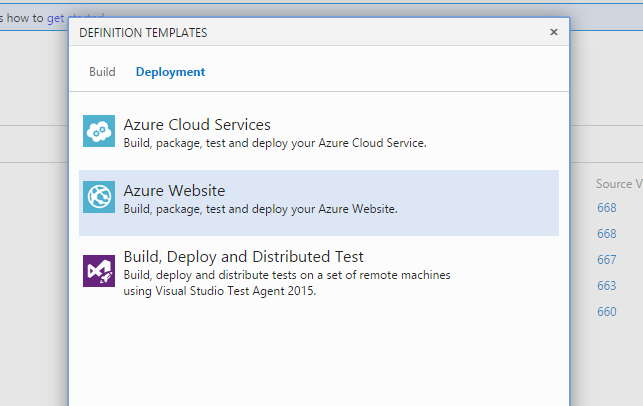Screen dimensions: 643x406
Task: Click the DEFINITION TEMPLATES dialog title
Action: point(143,33)
